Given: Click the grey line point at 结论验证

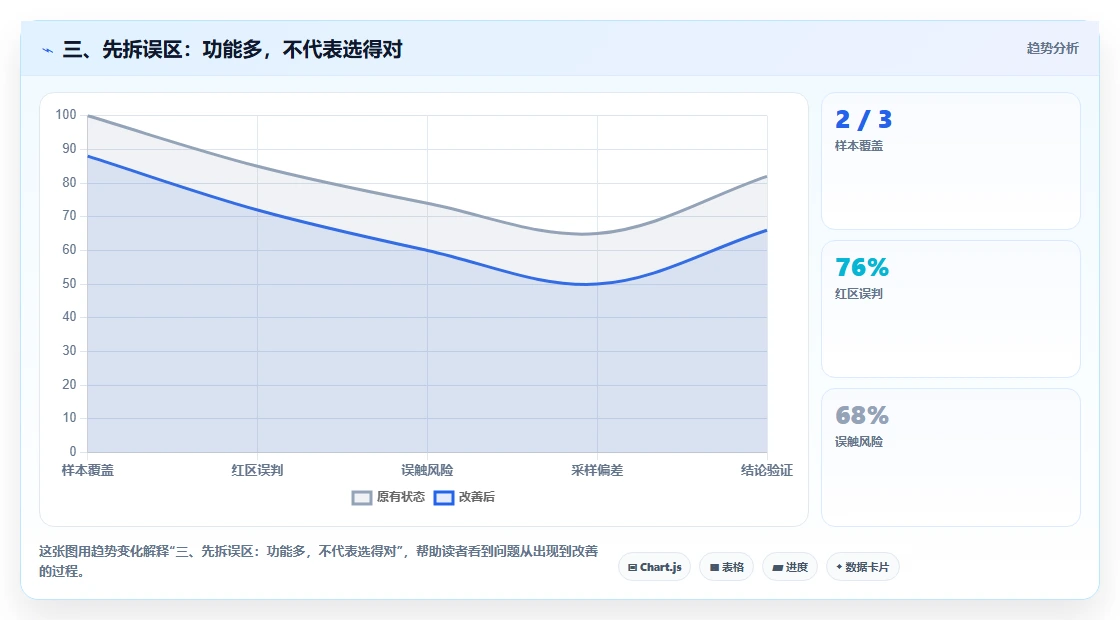Looking at the screenshot, I should pyautogui.click(x=766, y=176).
